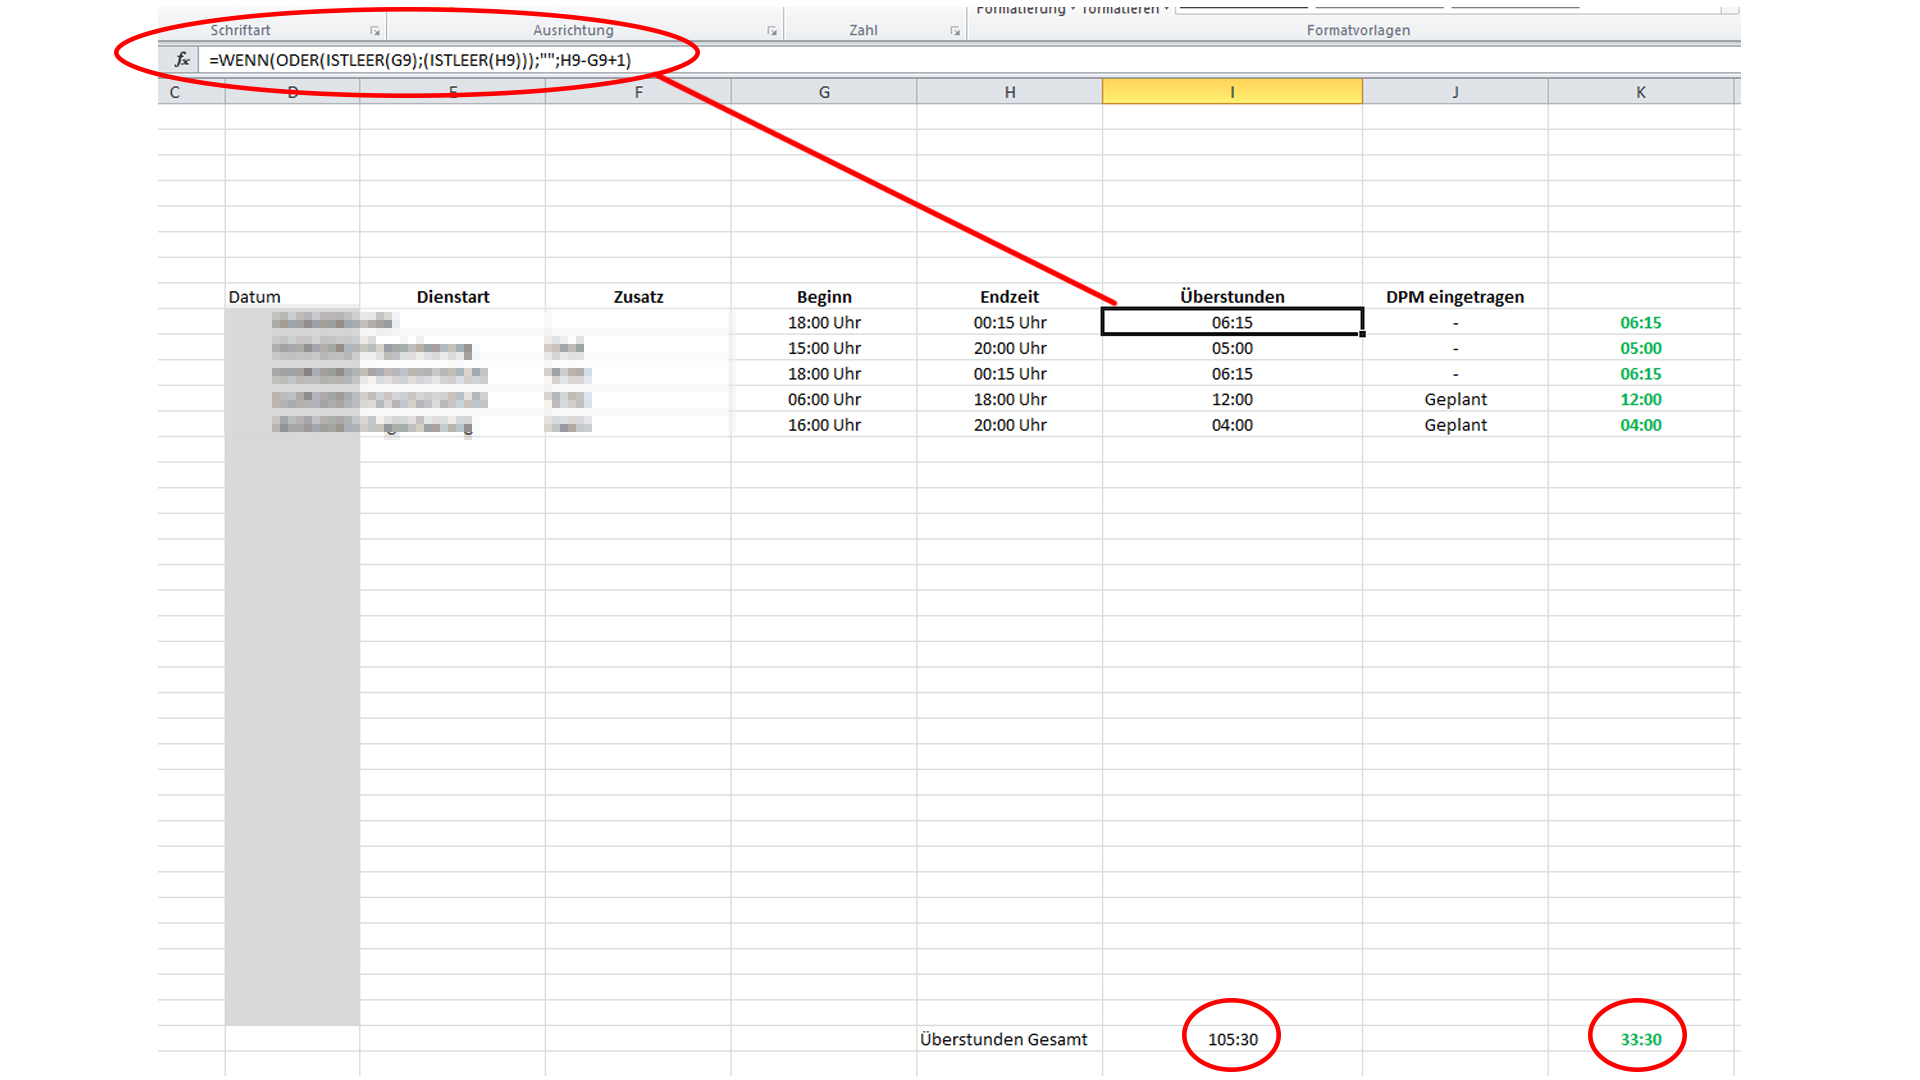Image resolution: width=1920 pixels, height=1080 pixels.
Task: Select the DPM eingetragen header cell
Action: point(1455,296)
